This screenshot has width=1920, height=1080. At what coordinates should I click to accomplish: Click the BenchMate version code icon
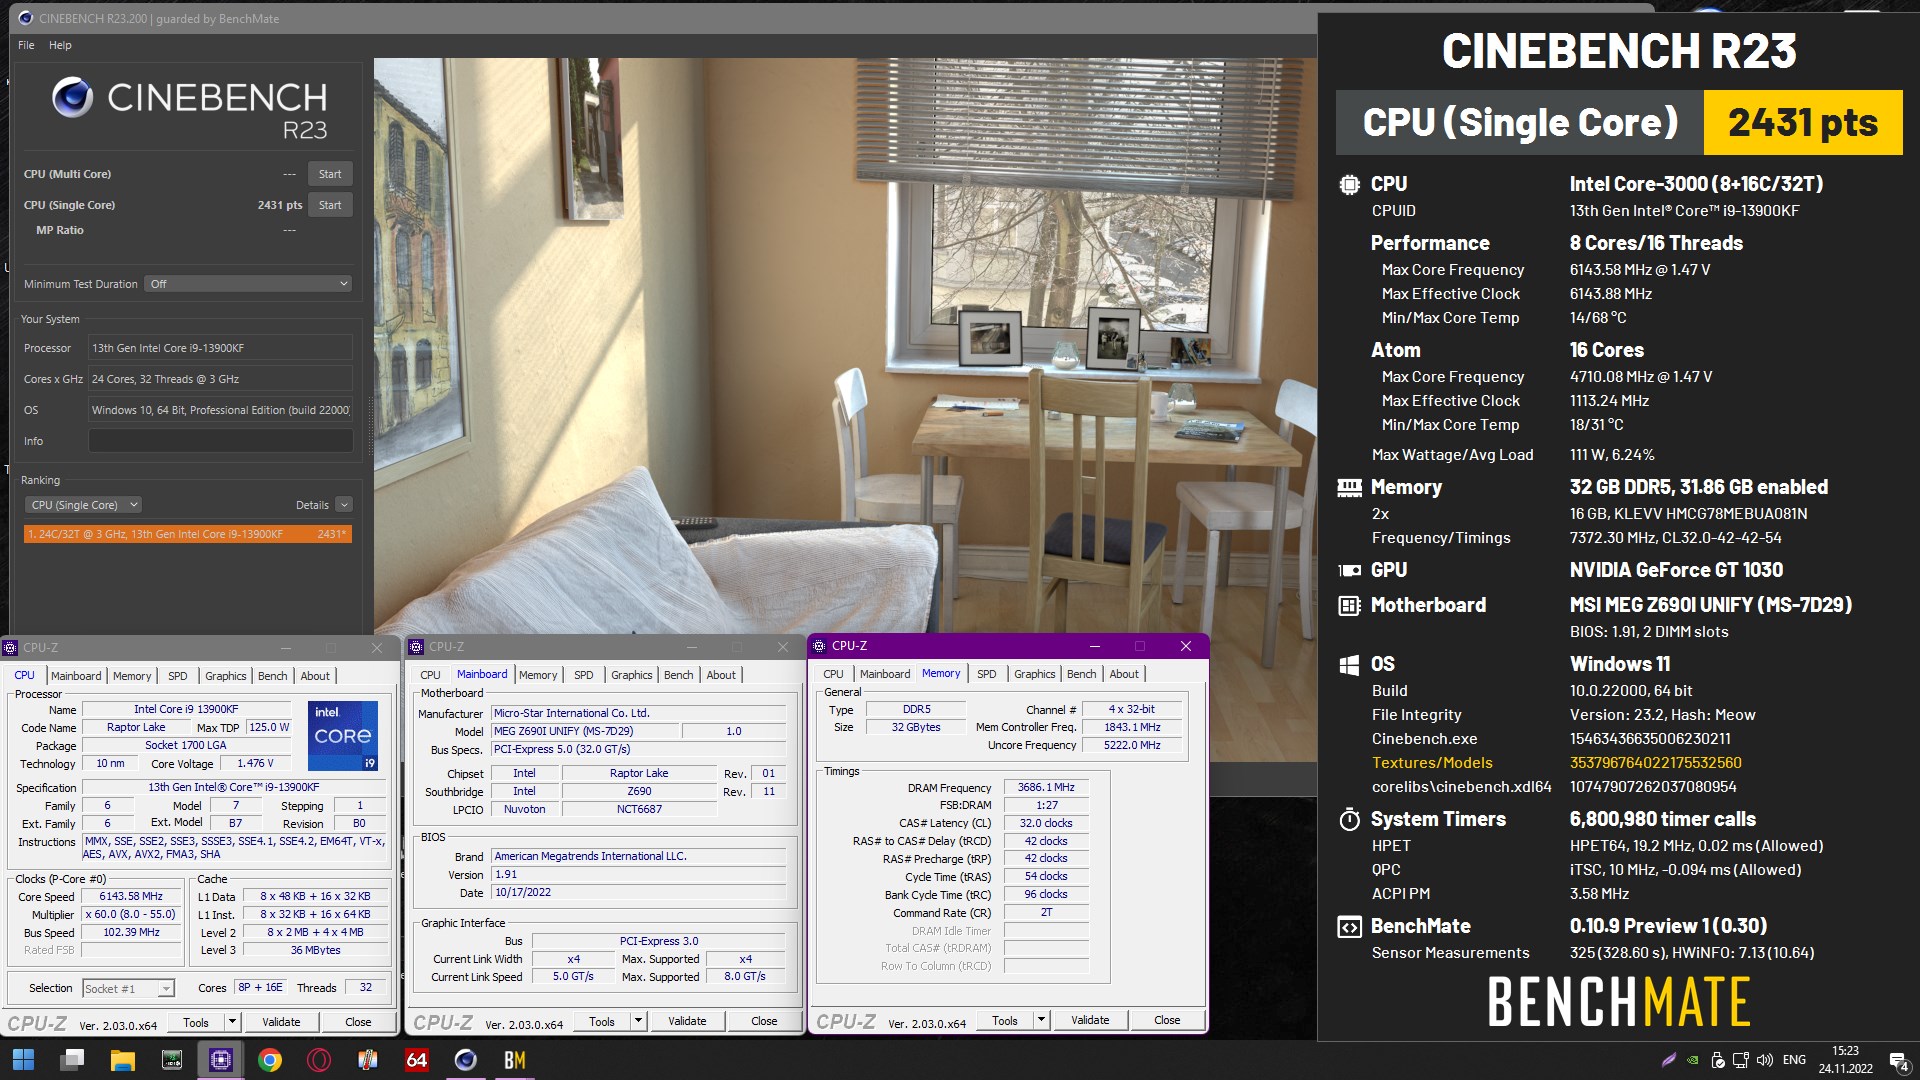pos(1349,926)
